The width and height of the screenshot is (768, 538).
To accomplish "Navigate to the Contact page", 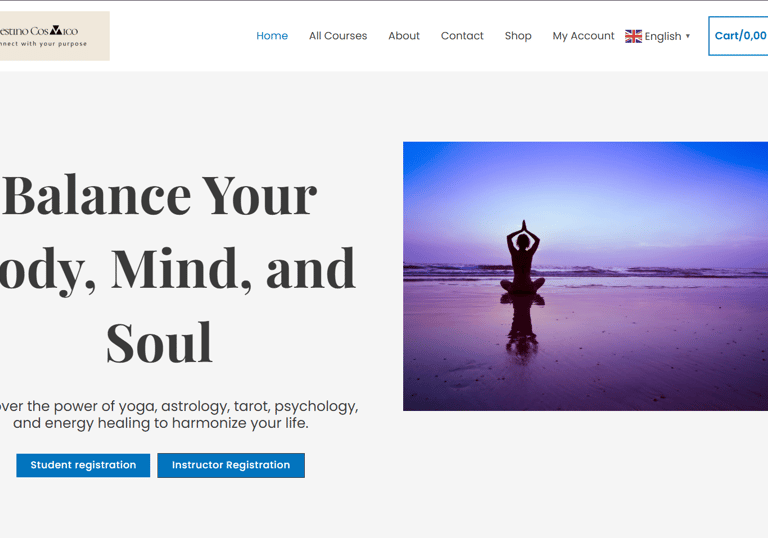I will [462, 36].
